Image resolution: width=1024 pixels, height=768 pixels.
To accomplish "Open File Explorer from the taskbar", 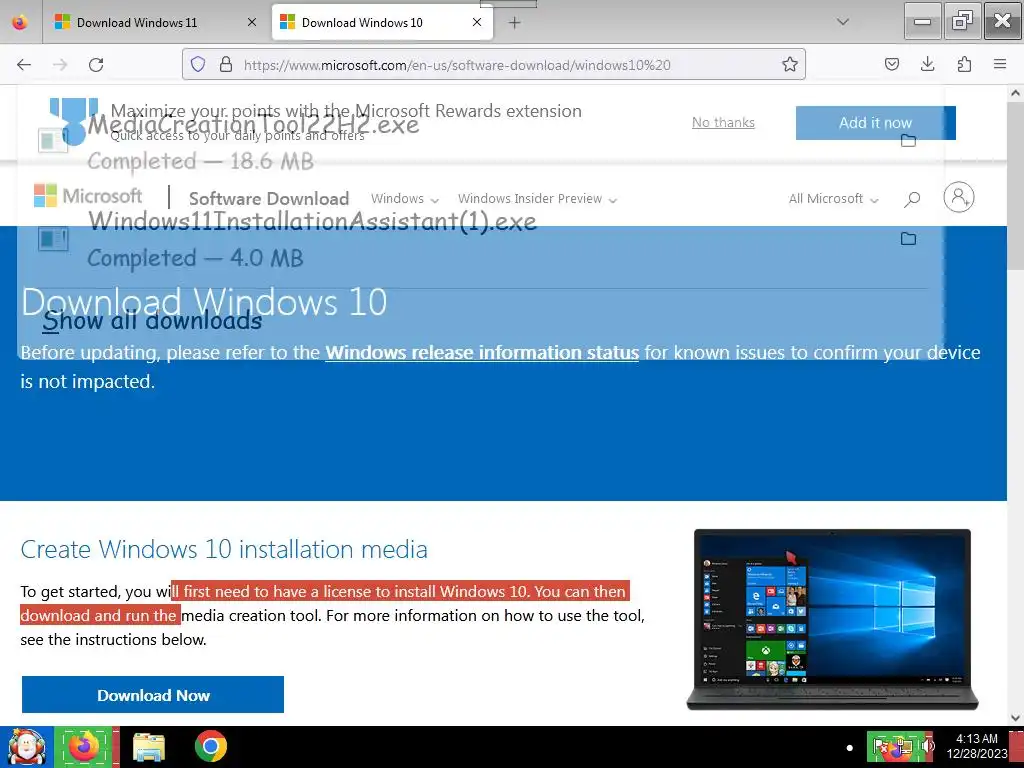I will click(149, 747).
